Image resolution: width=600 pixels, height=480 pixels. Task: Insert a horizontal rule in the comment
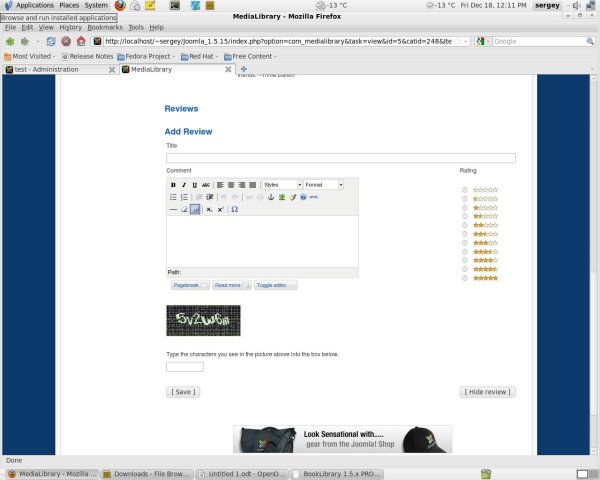pyautogui.click(x=173, y=209)
